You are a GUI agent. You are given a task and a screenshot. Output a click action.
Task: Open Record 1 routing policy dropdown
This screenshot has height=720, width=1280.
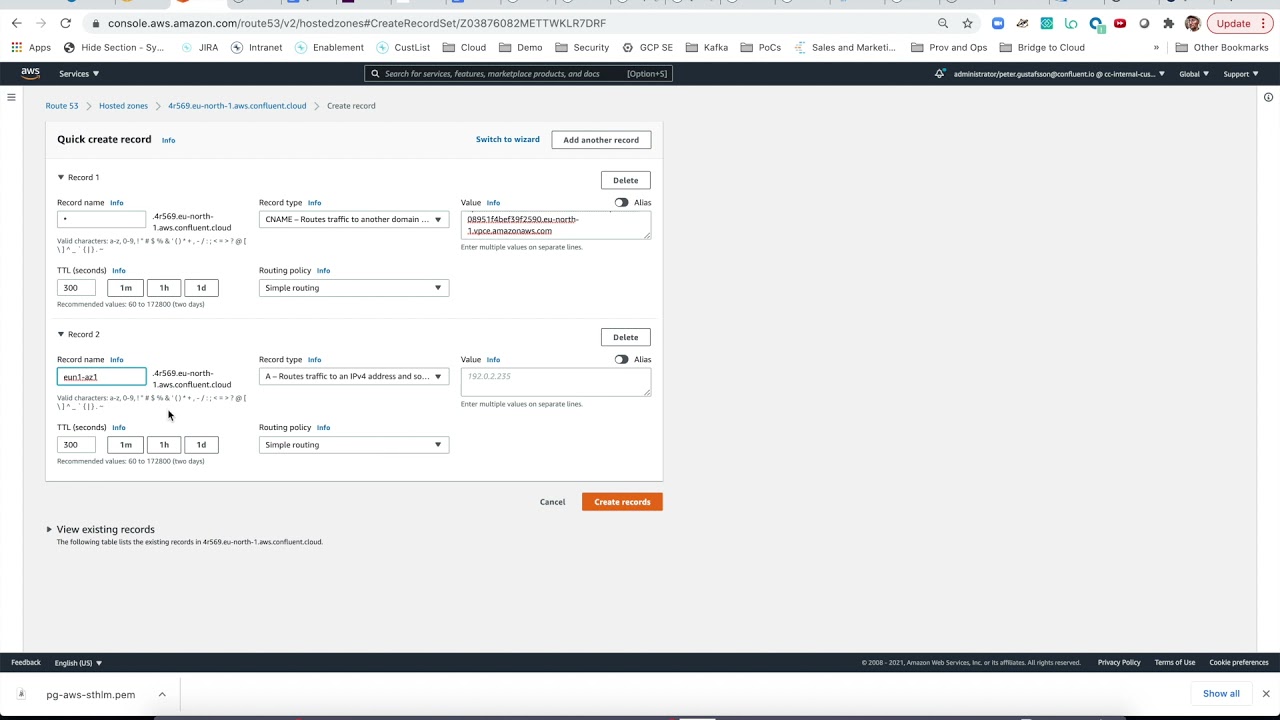[x=354, y=288]
